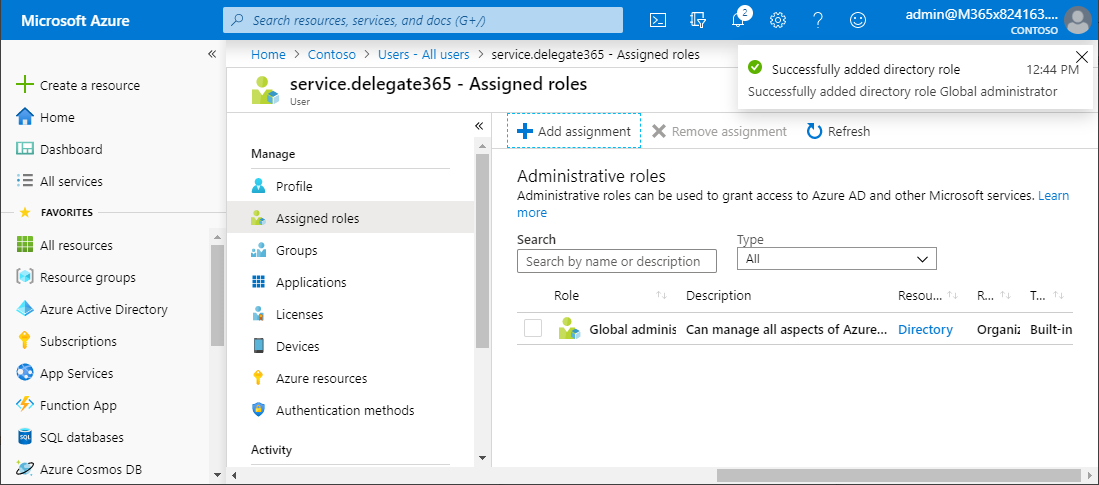Viewport: 1099px width, 485px height.
Task: Open the Directory + subscription filter icon
Action: 699,20
